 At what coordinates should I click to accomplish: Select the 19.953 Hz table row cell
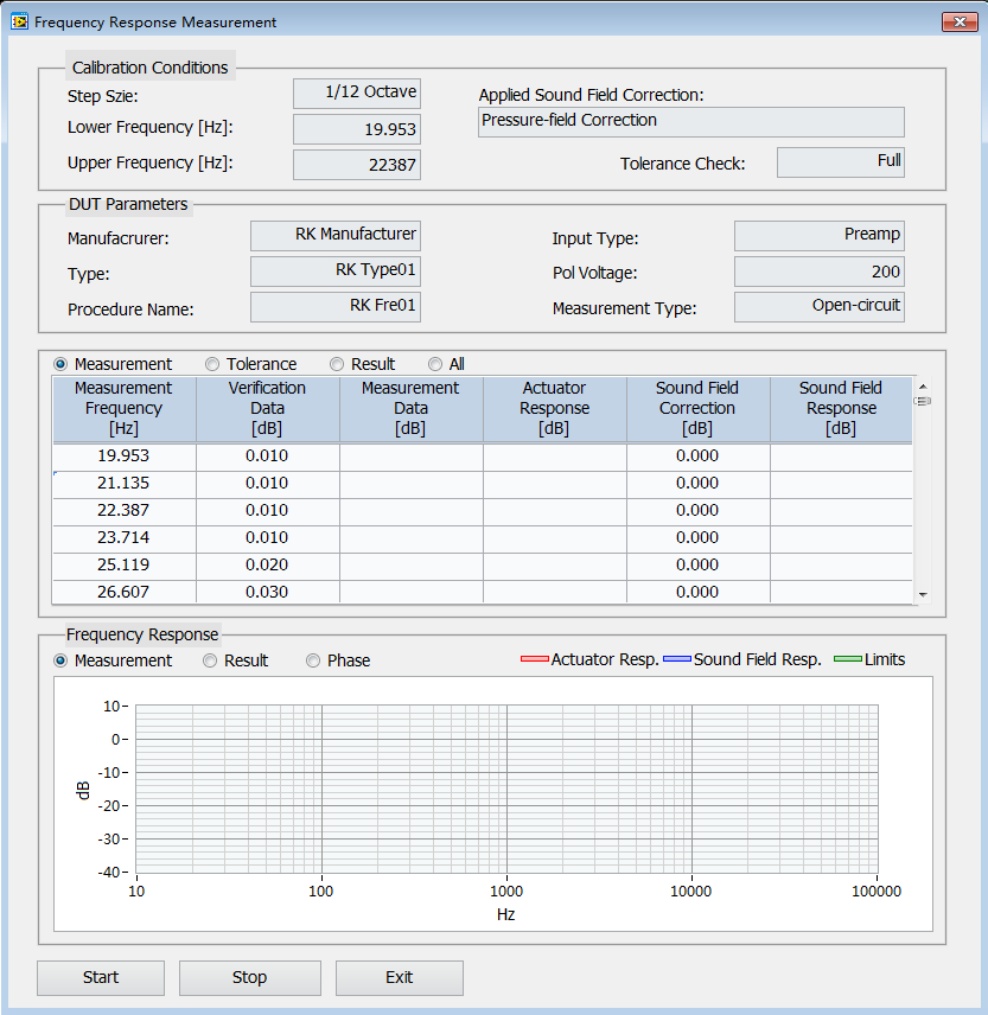coord(123,456)
